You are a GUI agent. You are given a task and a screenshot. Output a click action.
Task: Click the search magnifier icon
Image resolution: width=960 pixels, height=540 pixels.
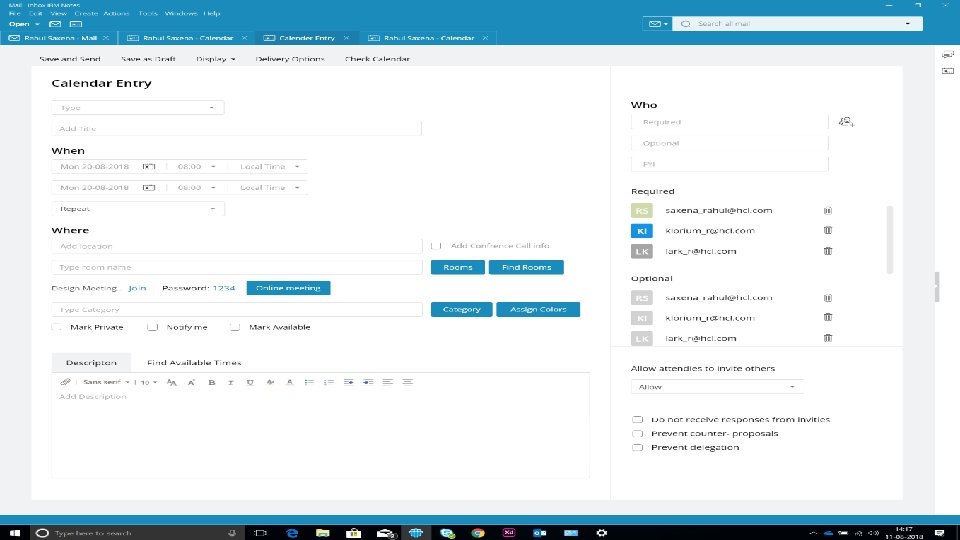tap(686, 24)
